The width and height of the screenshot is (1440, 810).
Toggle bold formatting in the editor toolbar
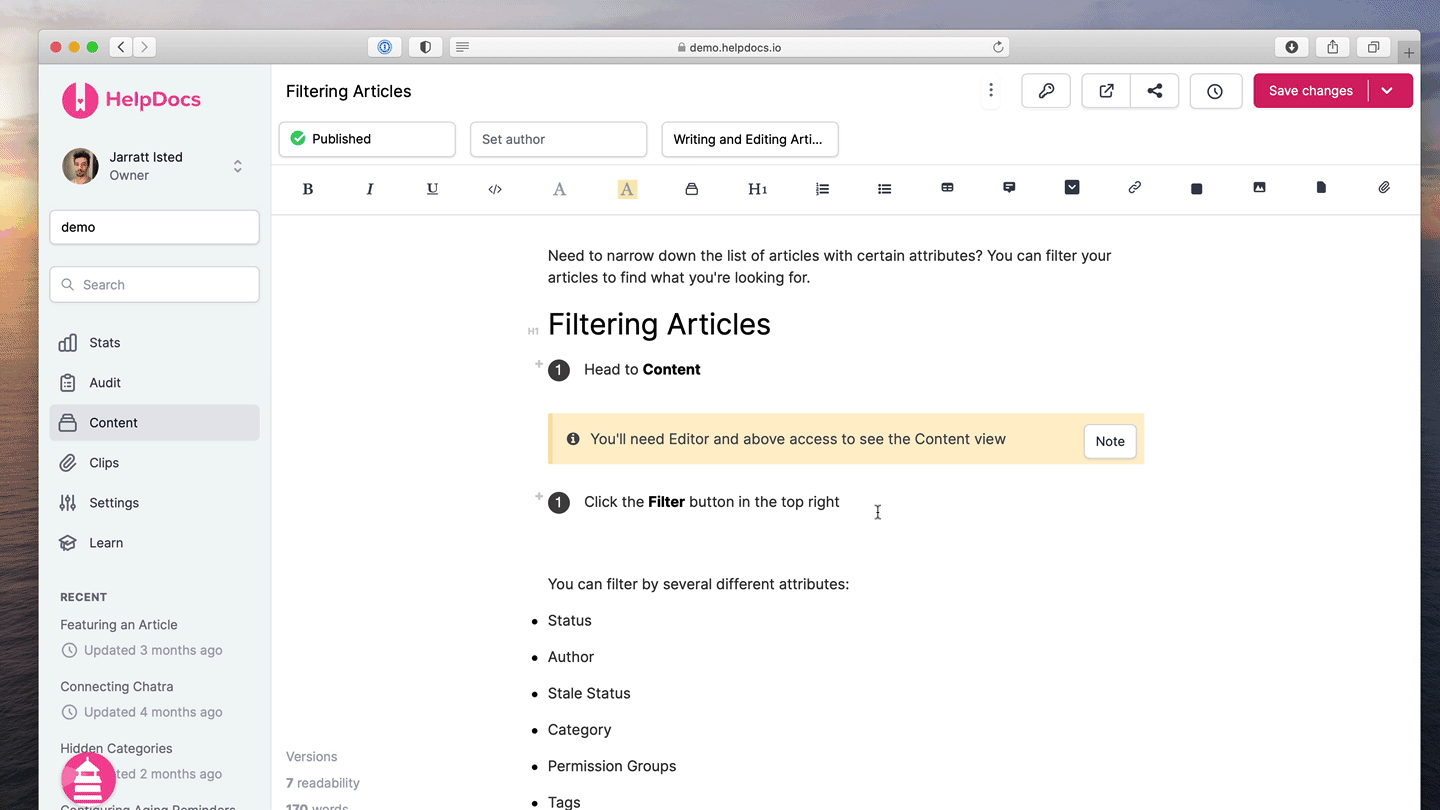click(308, 189)
